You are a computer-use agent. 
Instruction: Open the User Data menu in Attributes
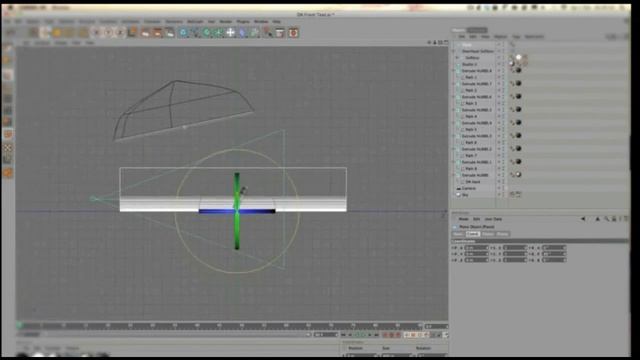point(493,219)
